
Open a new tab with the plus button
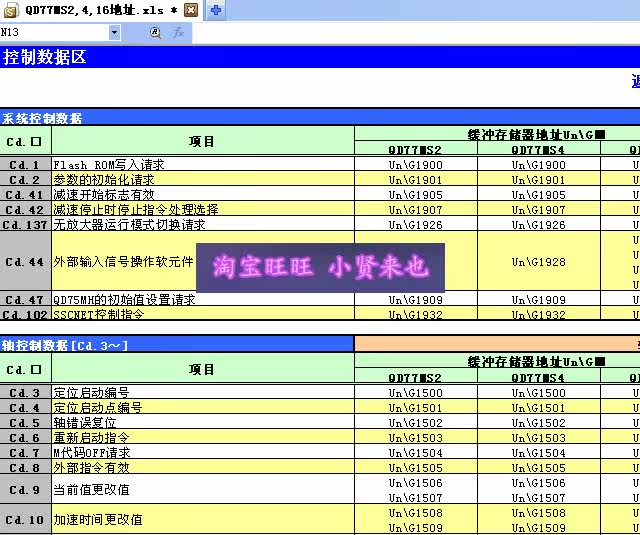coord(216,10)
